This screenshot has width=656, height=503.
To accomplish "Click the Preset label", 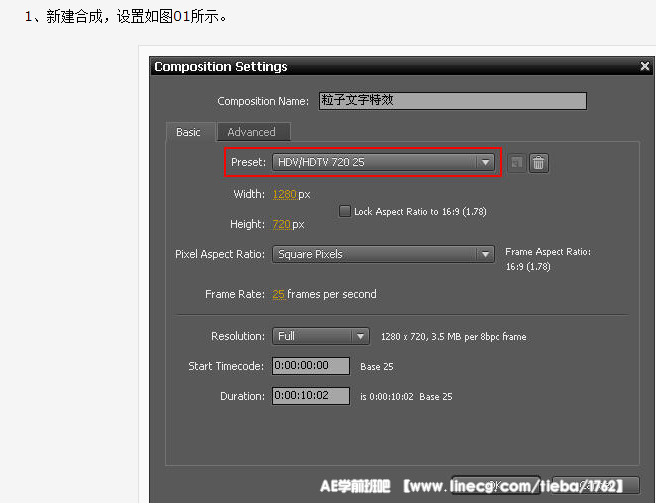I will coord(248,162).
